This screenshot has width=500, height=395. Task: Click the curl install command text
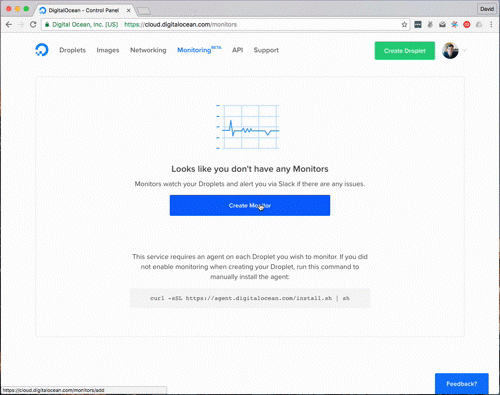pyautogui.click(x=250, y=298)
